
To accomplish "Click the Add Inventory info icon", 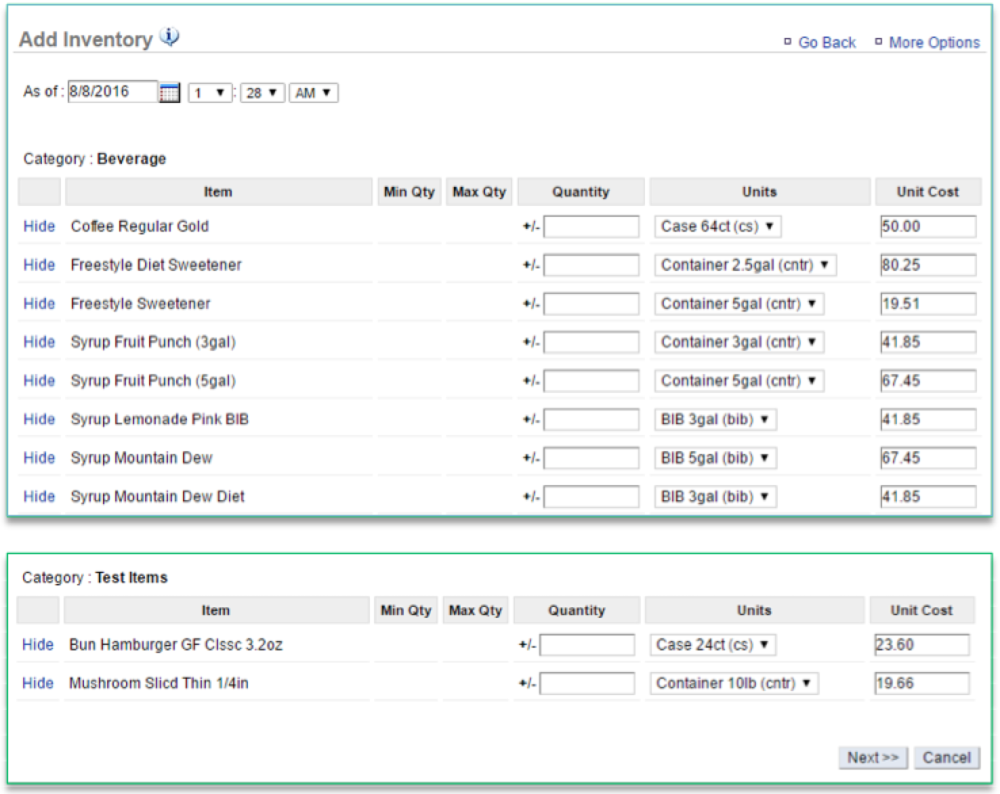I will (x=169, y=36).
